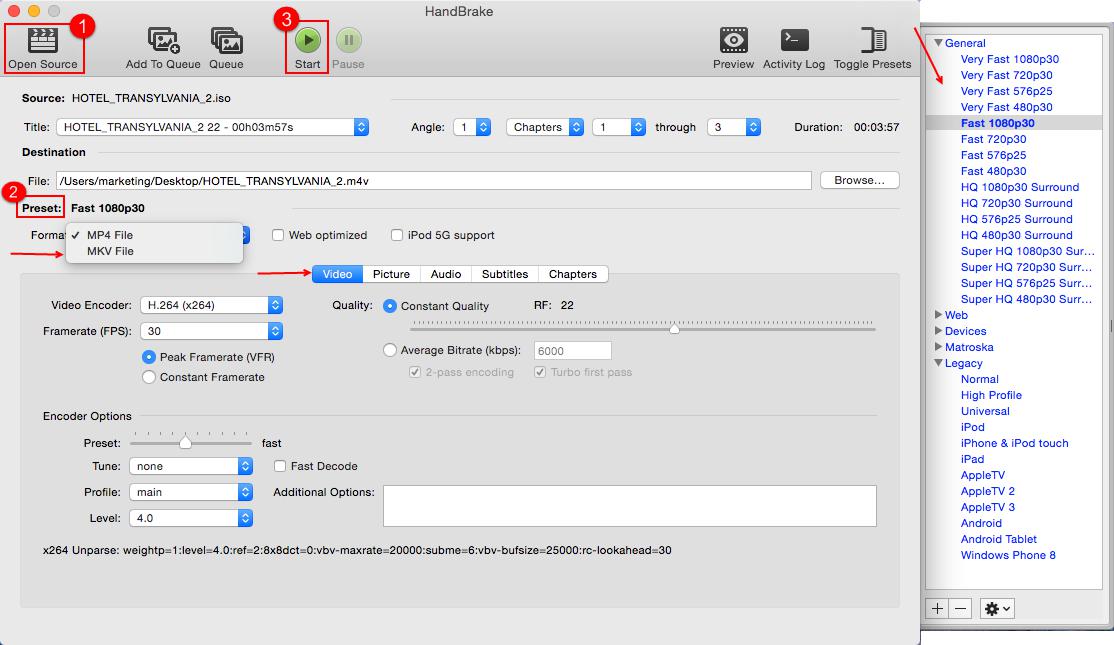Enable the Web optimized checkbox
Image resolution: width=1114 pixels, height=645 pixels.
(278, 235)
